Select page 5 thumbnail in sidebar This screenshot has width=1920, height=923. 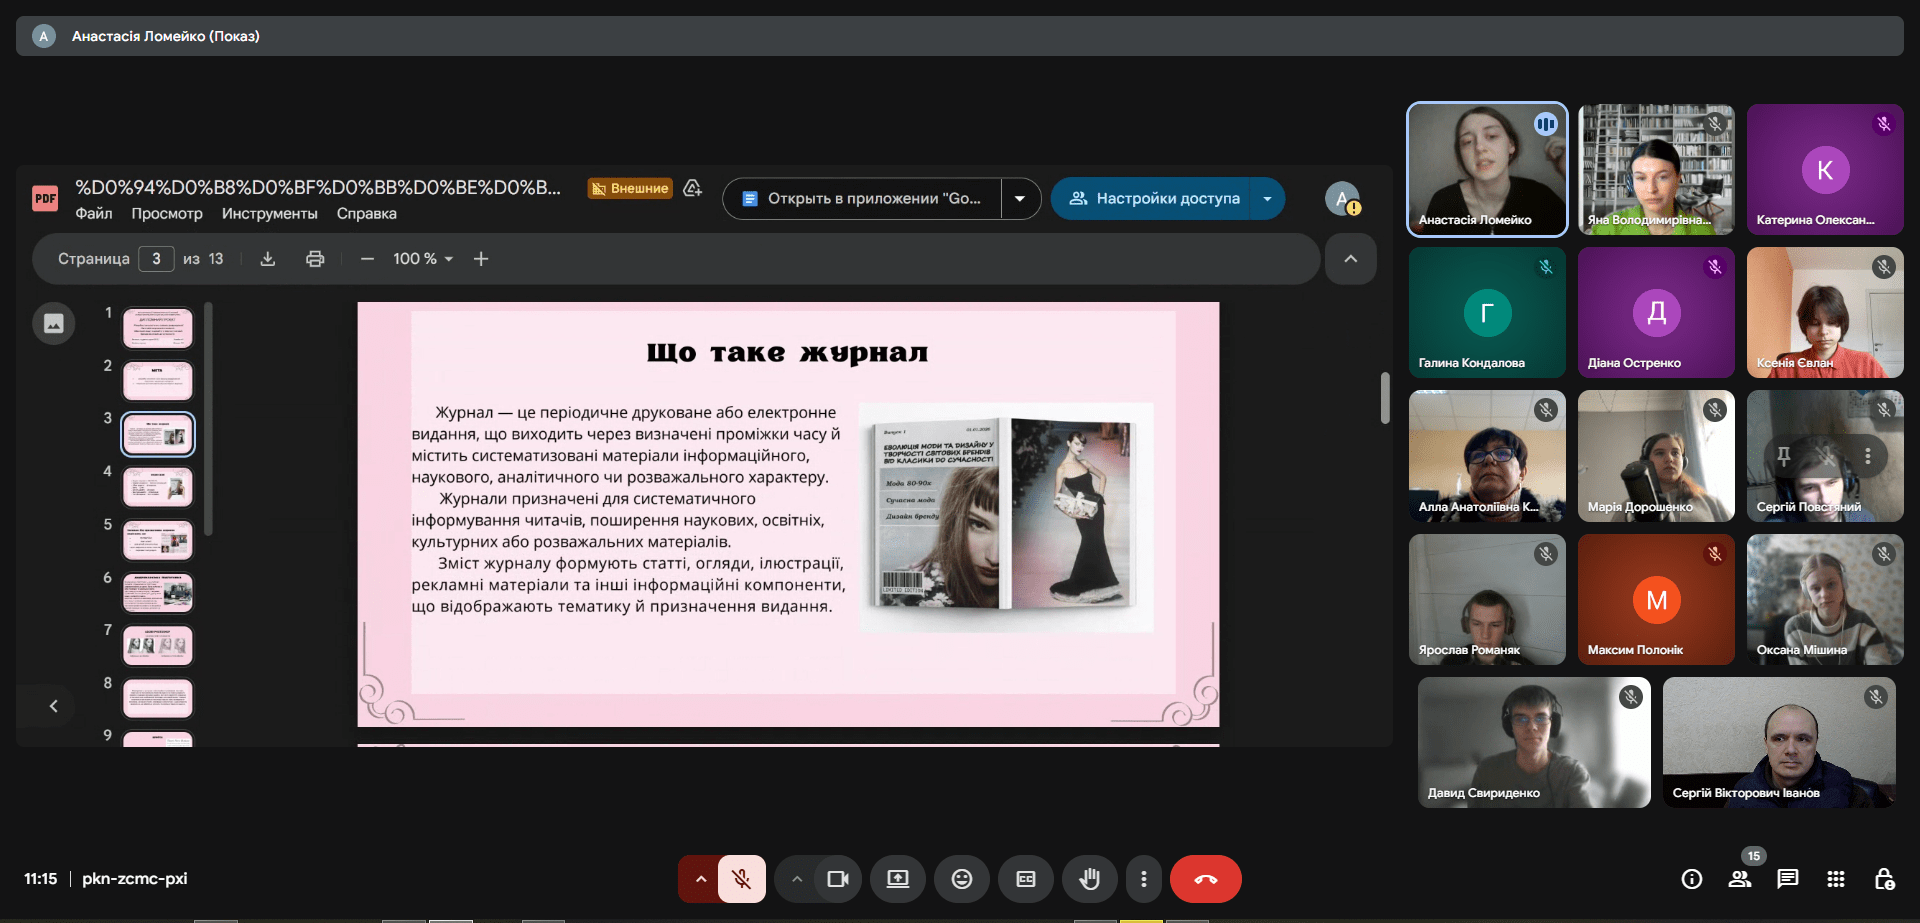(x=158, y=540)
